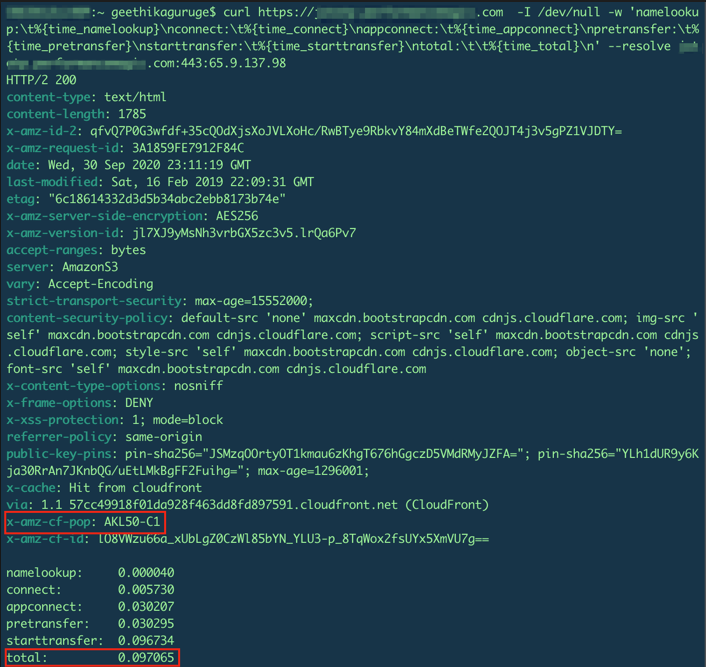Image resolution: width=706 pixels, height=667 pixels.
Task: Click the public-key-pins header name
Action: 61,454
